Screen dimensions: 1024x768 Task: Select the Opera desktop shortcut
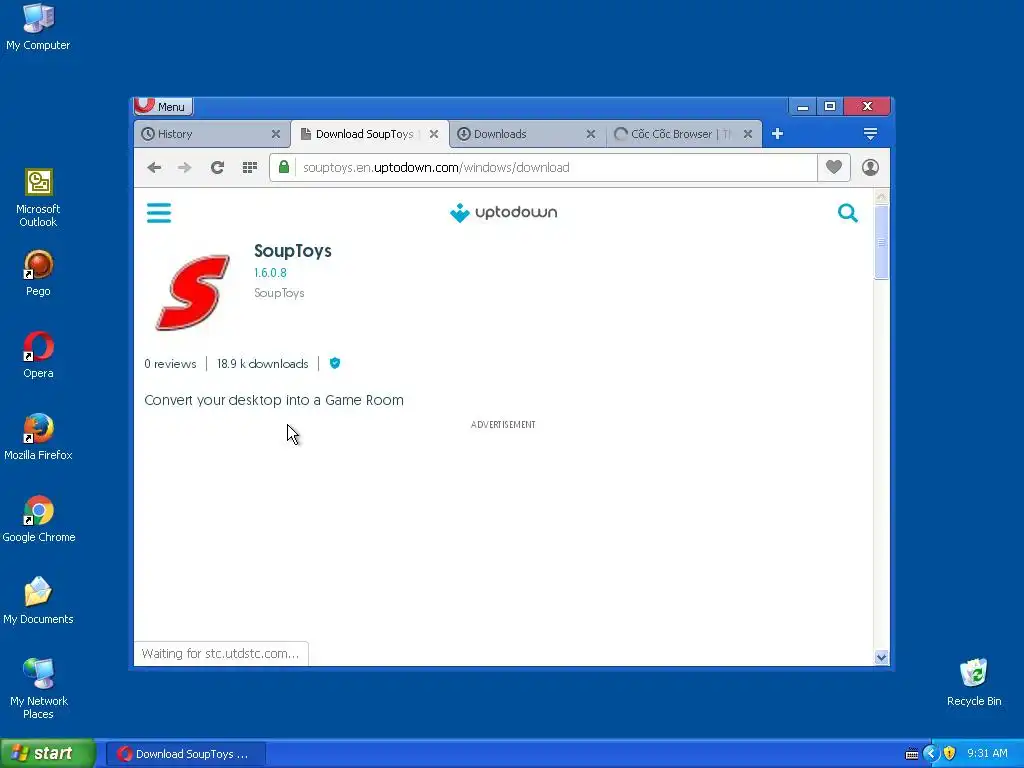tap(38, 355)
